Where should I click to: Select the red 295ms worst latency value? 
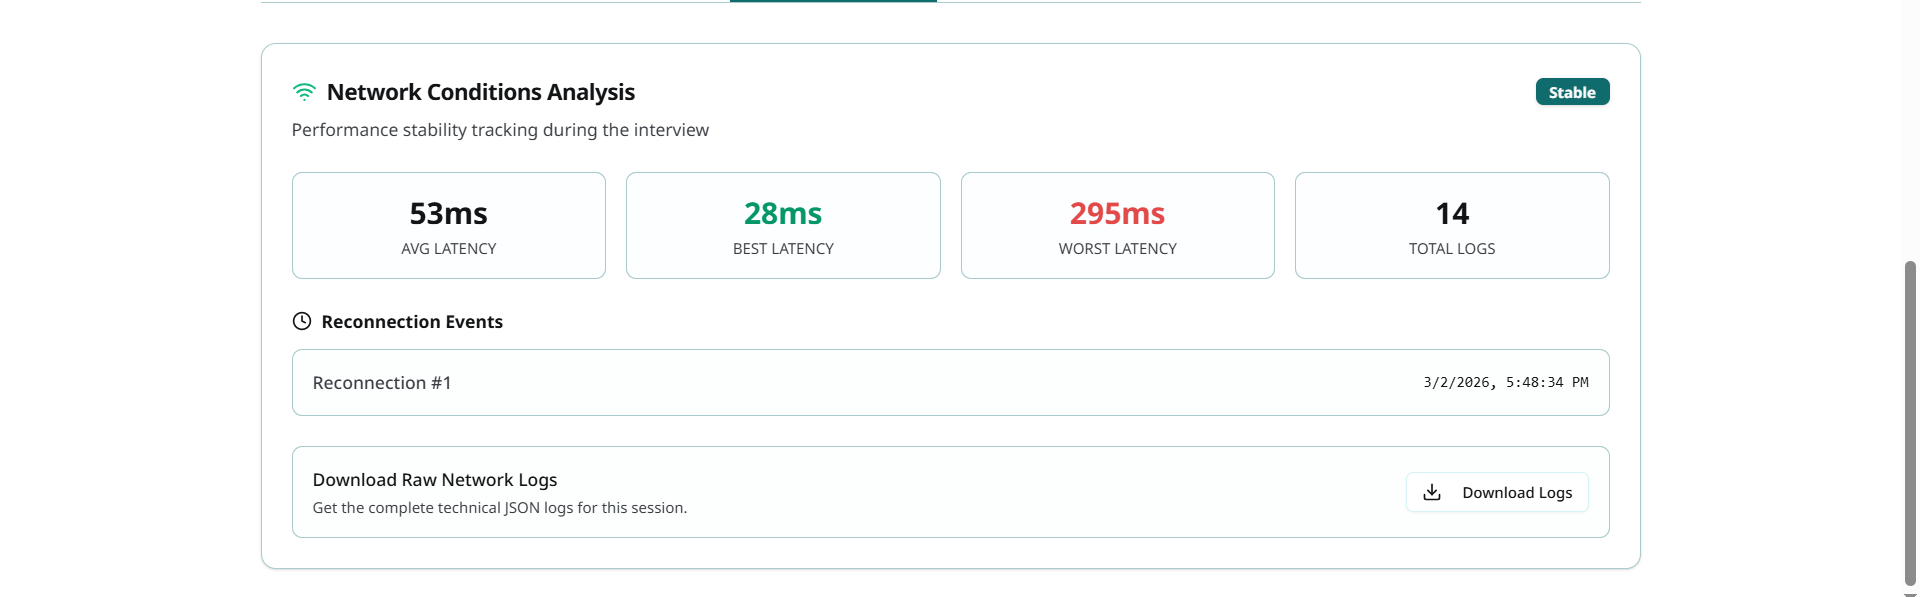click(1117, 213)
